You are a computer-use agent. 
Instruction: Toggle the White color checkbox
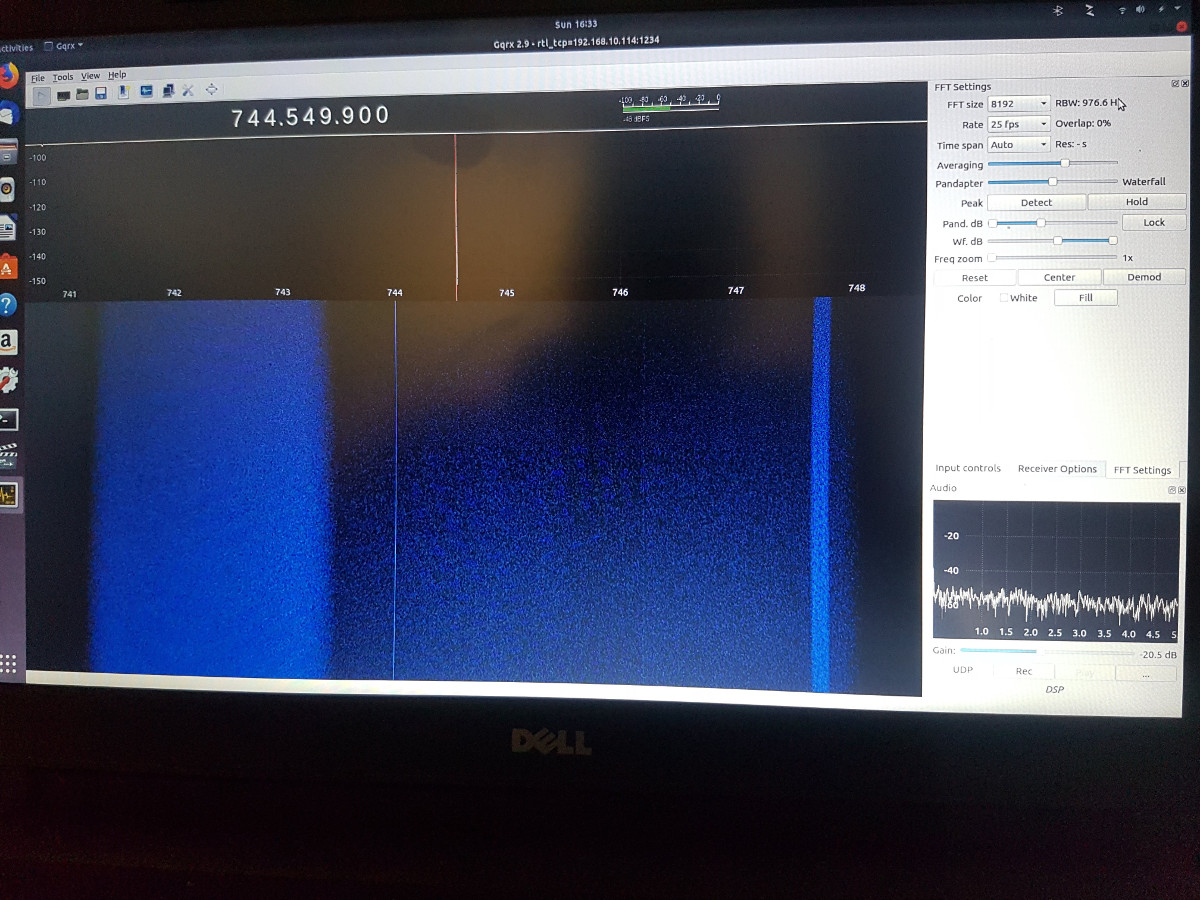pos(1004,298)
